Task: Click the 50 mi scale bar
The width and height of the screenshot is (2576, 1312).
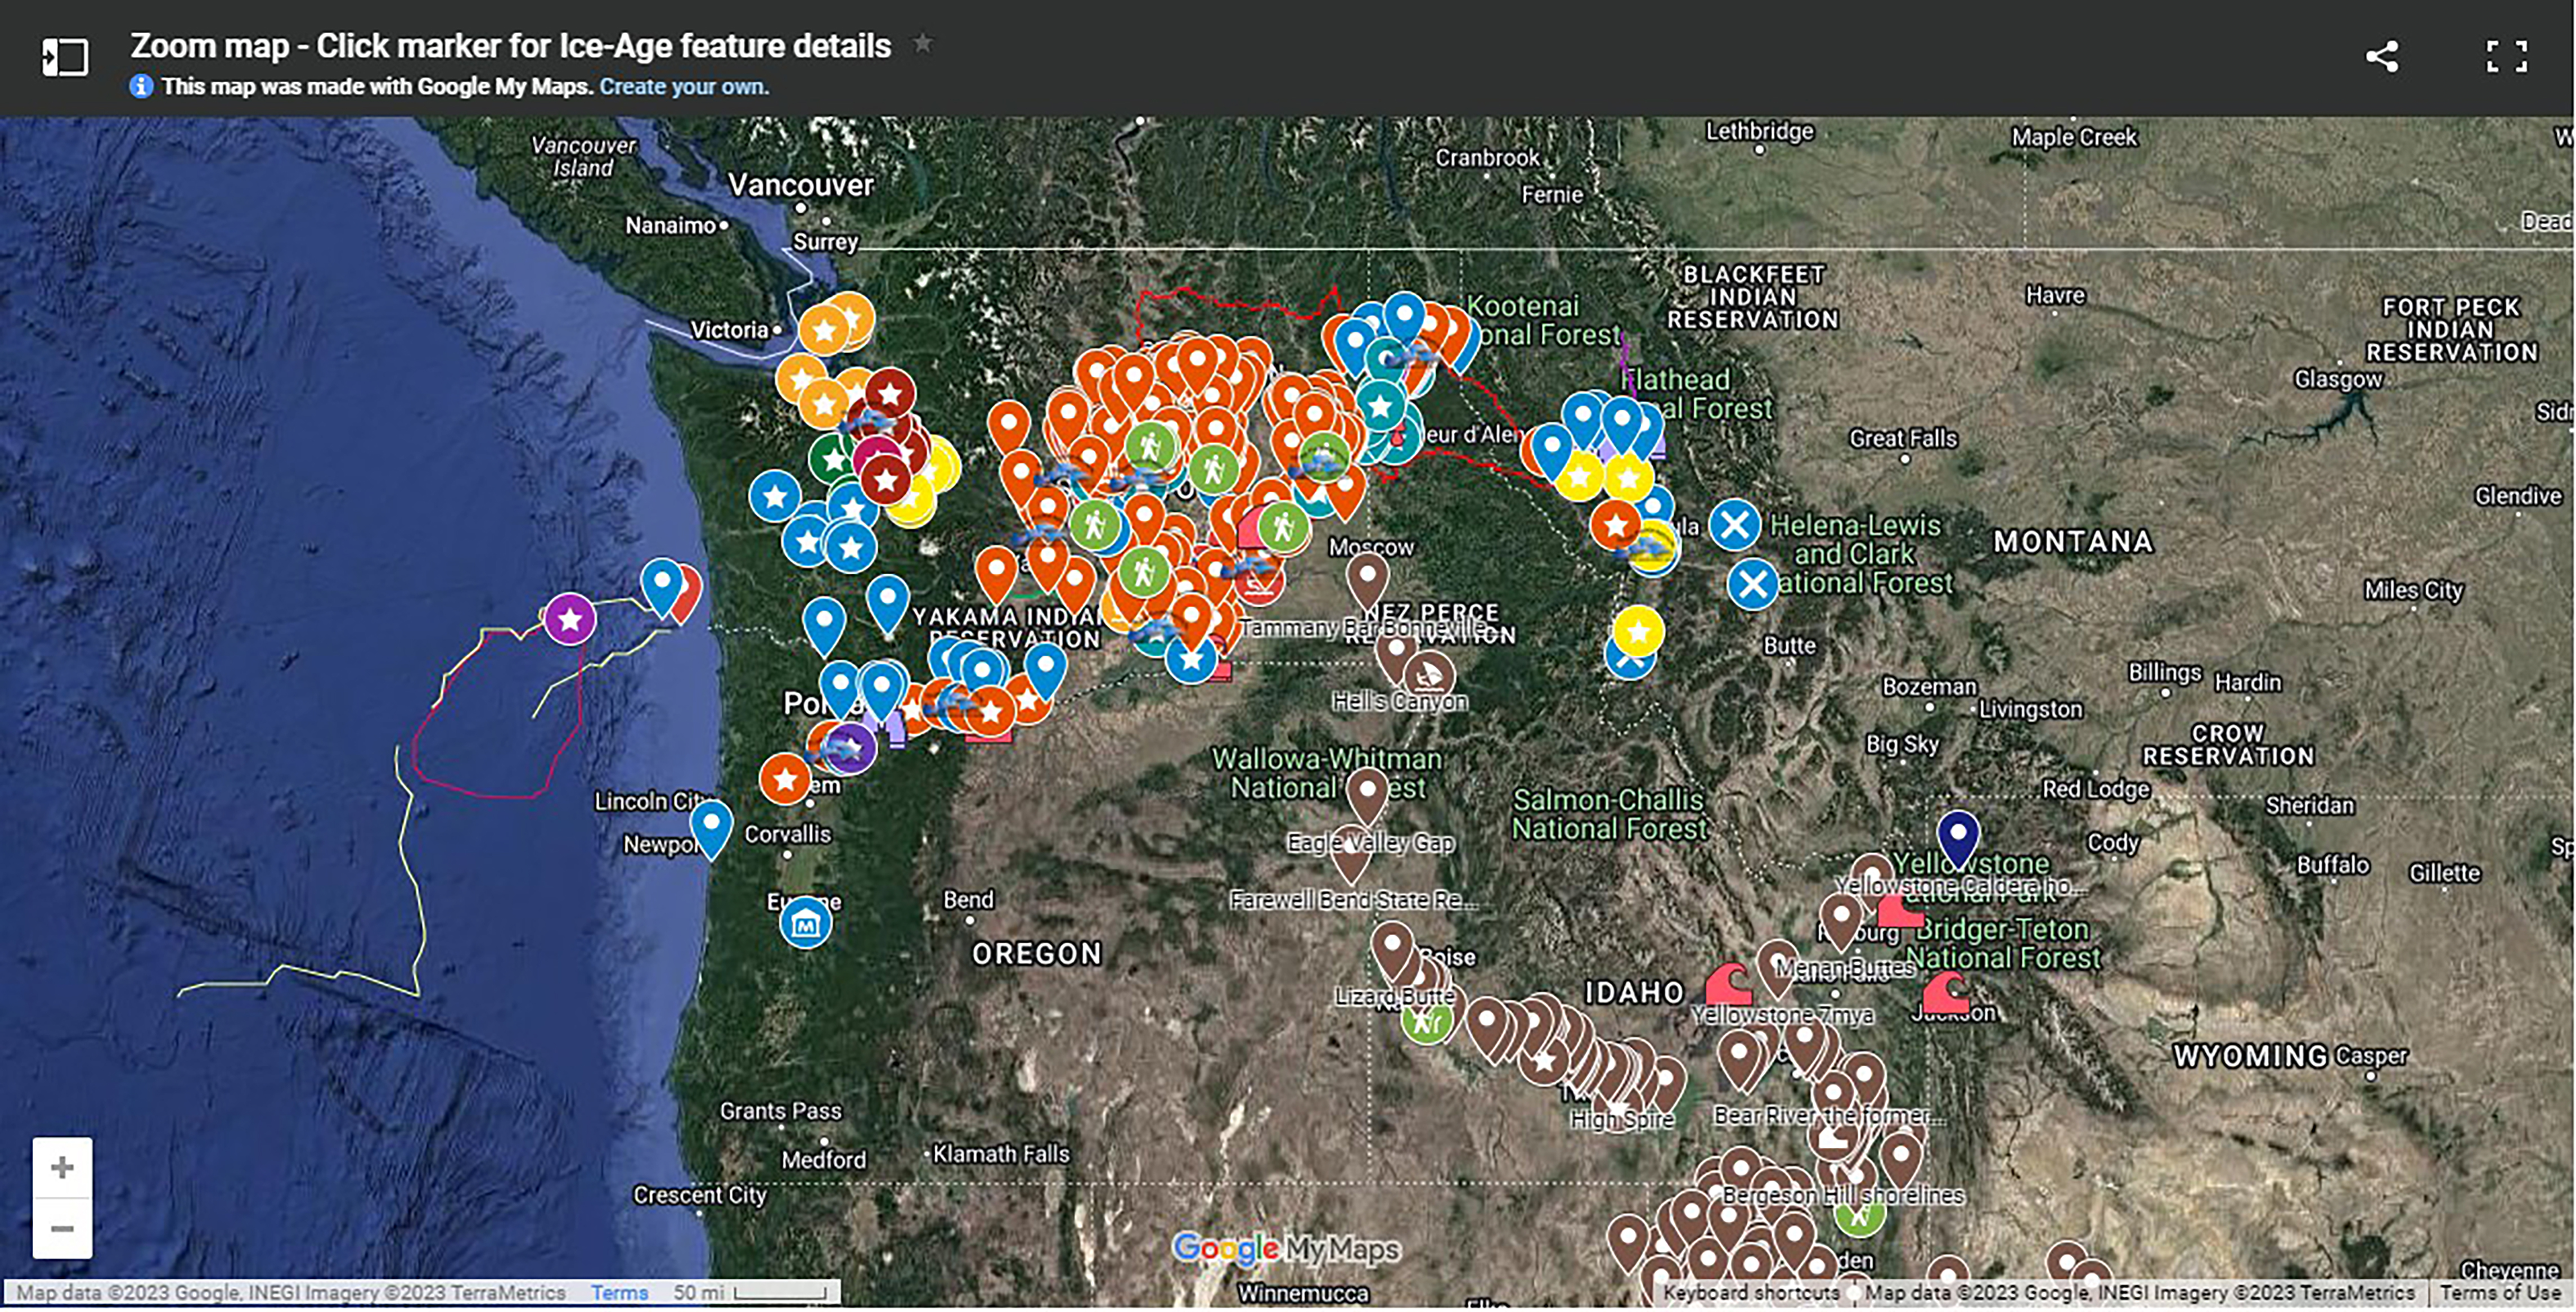Action: 780,1293
